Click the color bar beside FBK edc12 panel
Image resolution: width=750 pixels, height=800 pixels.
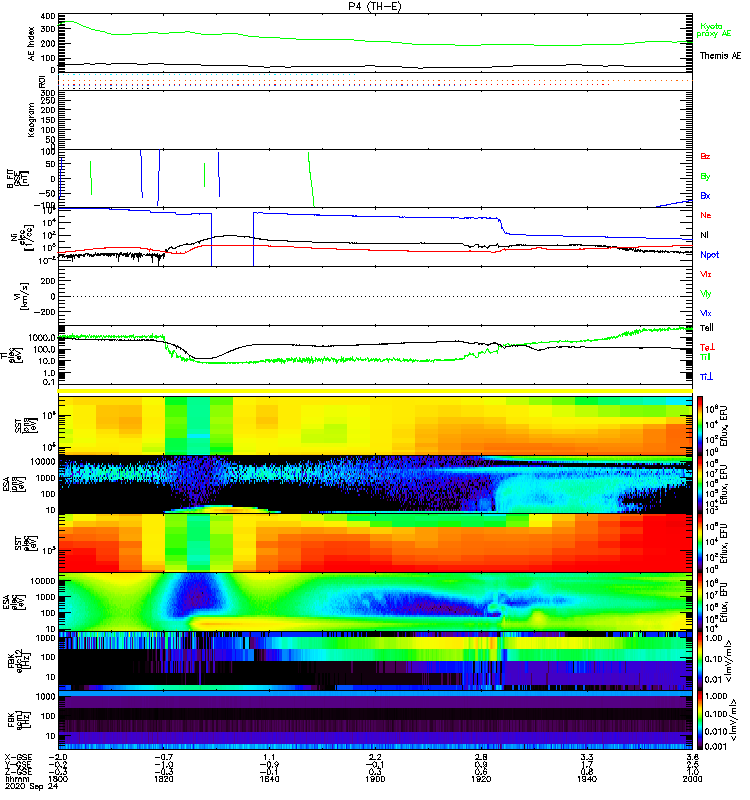pyautogui.click(x=700, y=661)
